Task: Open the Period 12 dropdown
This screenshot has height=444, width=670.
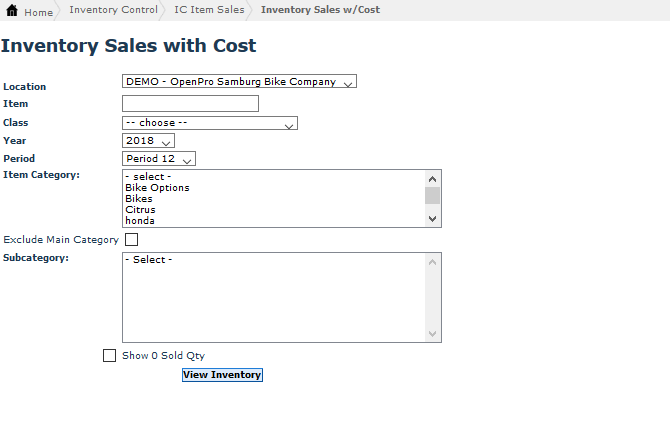Action: (159, 159)
